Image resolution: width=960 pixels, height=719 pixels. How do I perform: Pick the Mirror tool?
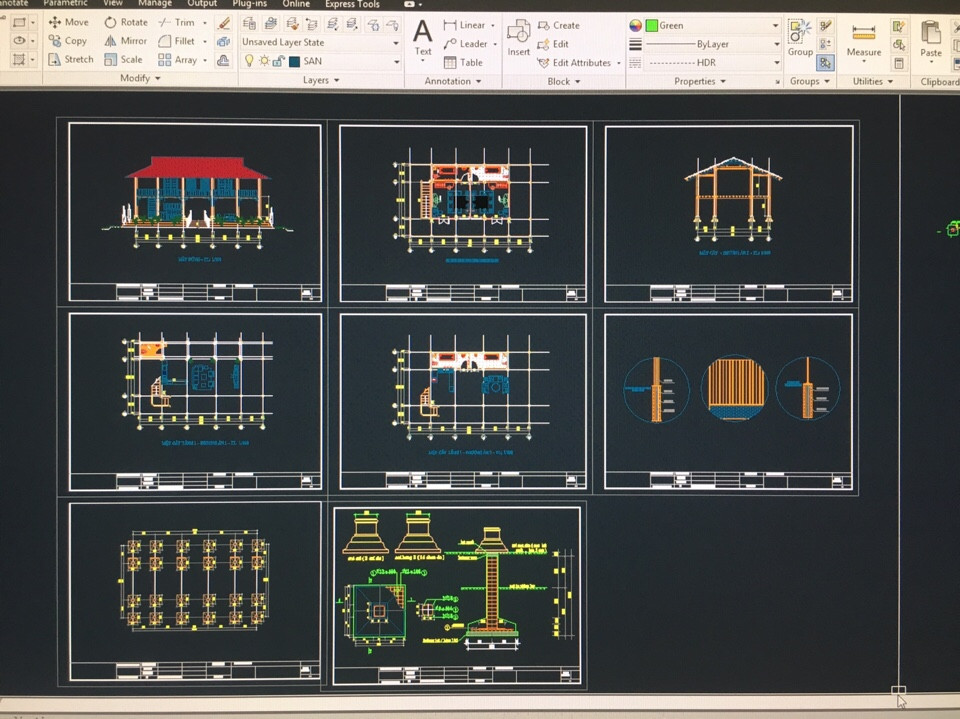125,41
